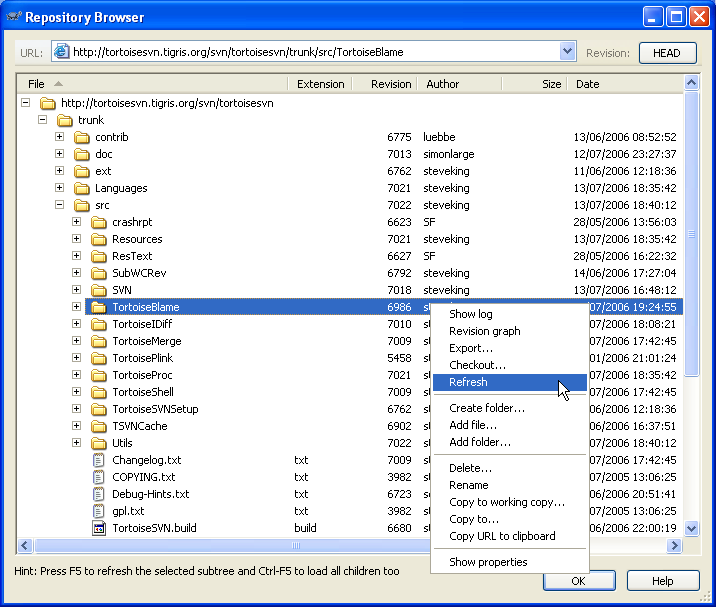This screenshot has height=607, width=716.
Task: Choose Revision graph menu entry
Action: coord(510,331)
